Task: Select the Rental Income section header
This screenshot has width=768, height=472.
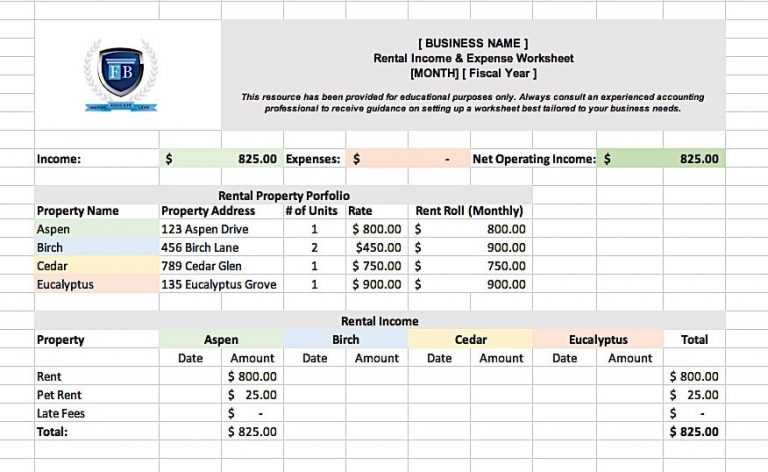Action: 380,321
